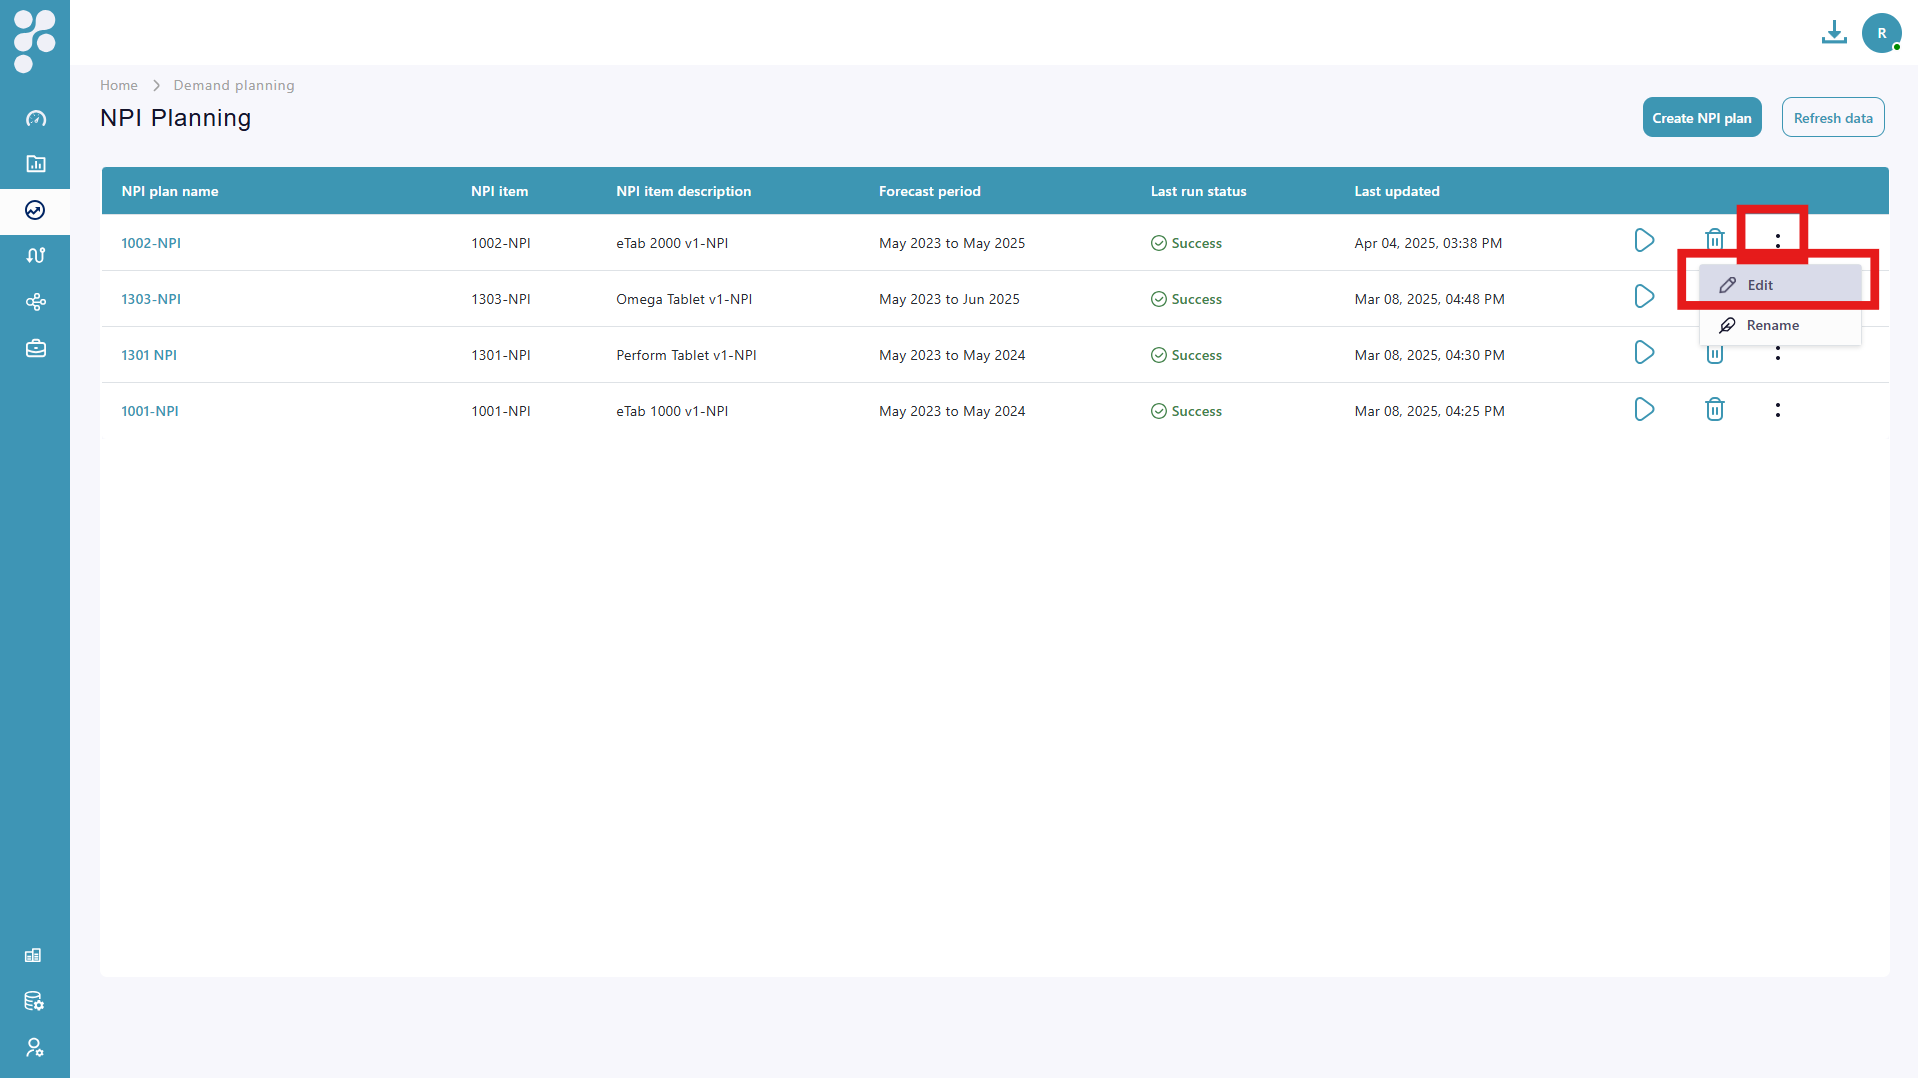The image size is (1918, 1078).
Task: Click timestamp Mar 08, 2025, 04:25 PM
Action: point(1429,411)
